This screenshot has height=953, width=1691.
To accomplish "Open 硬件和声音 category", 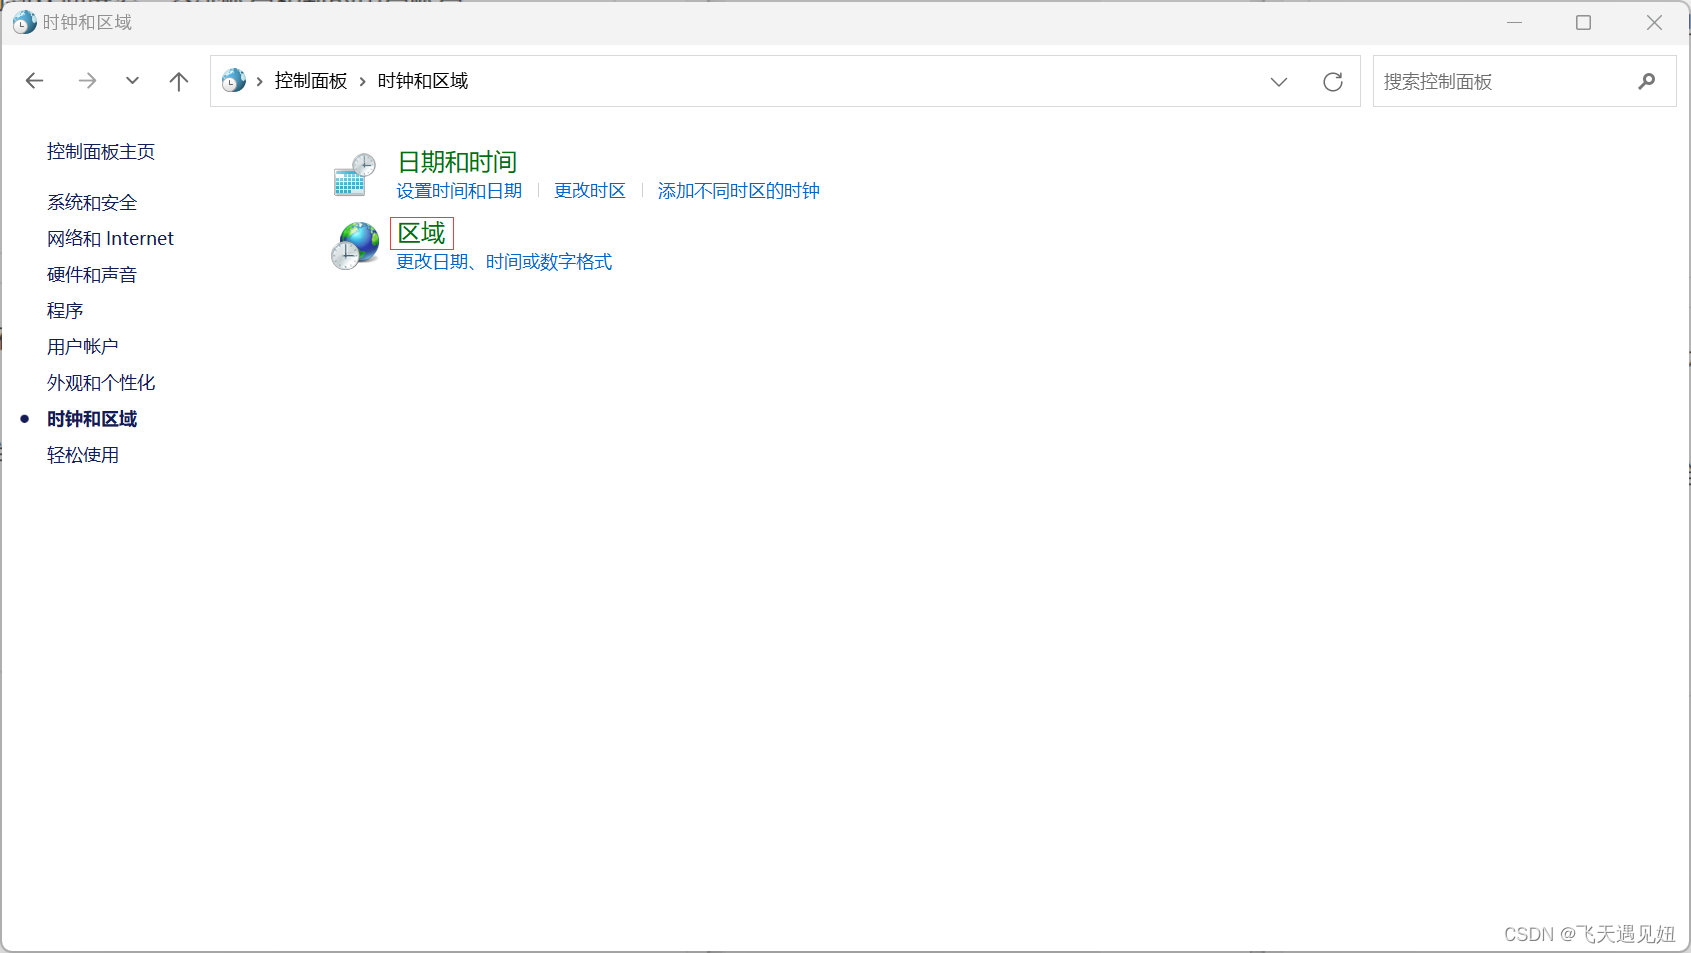I will click(x=92, y=275).
